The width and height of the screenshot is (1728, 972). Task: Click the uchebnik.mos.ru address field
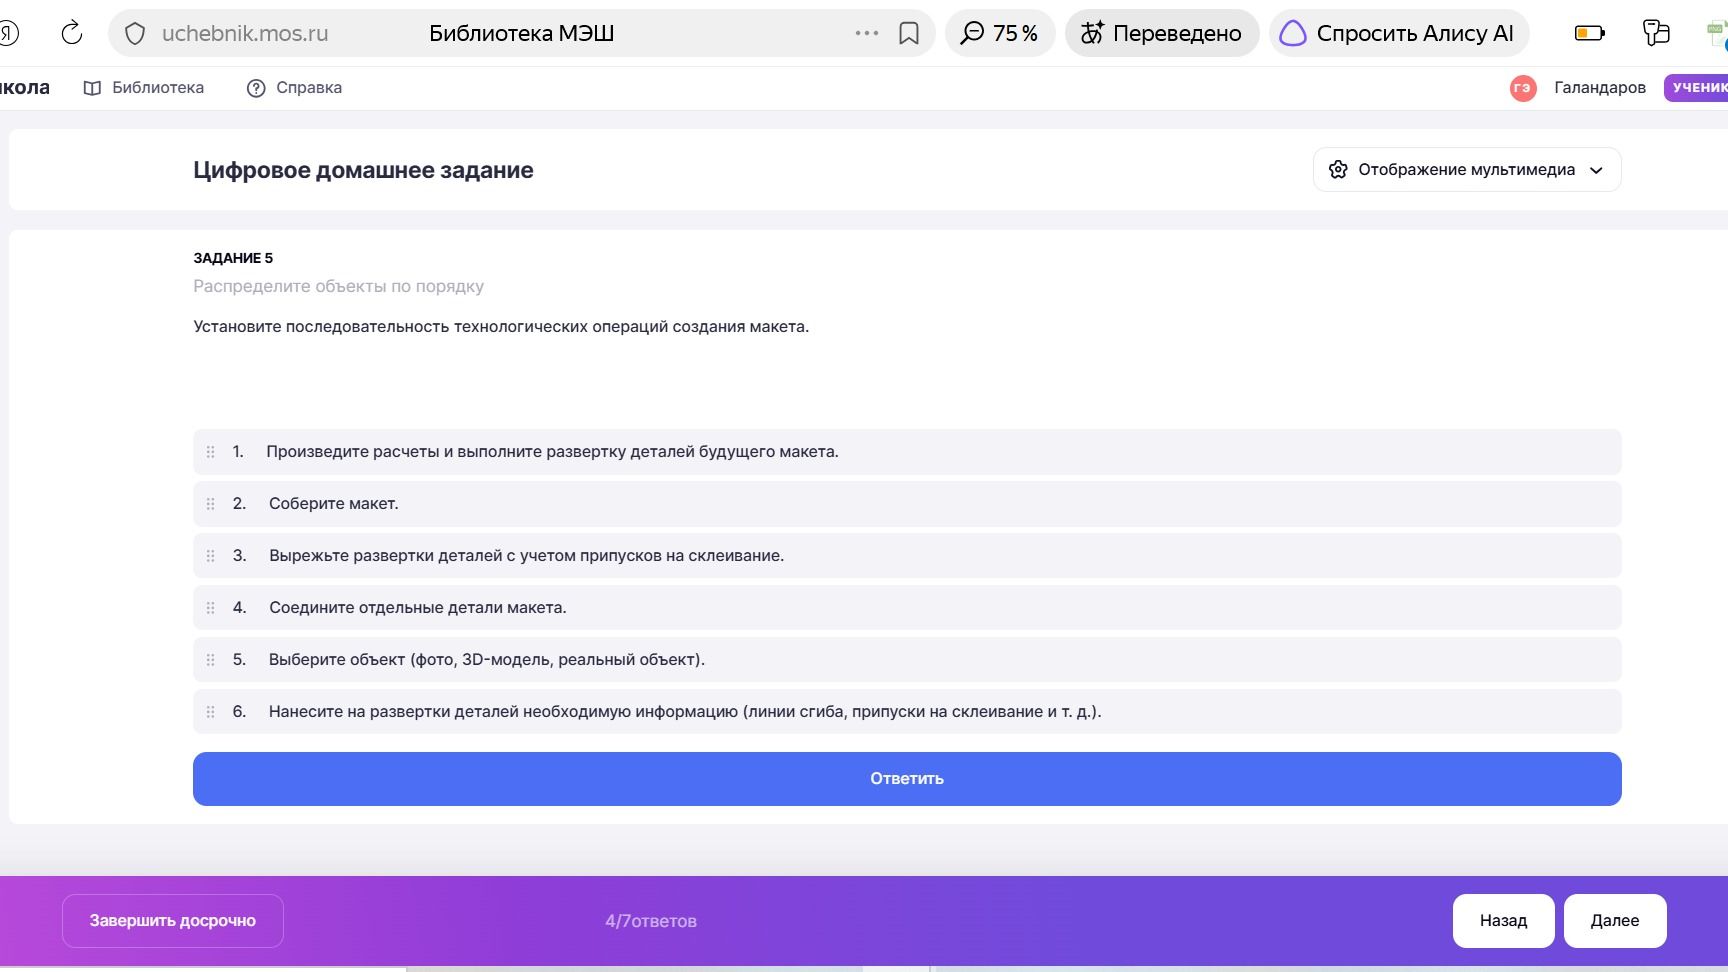point(245,34)
